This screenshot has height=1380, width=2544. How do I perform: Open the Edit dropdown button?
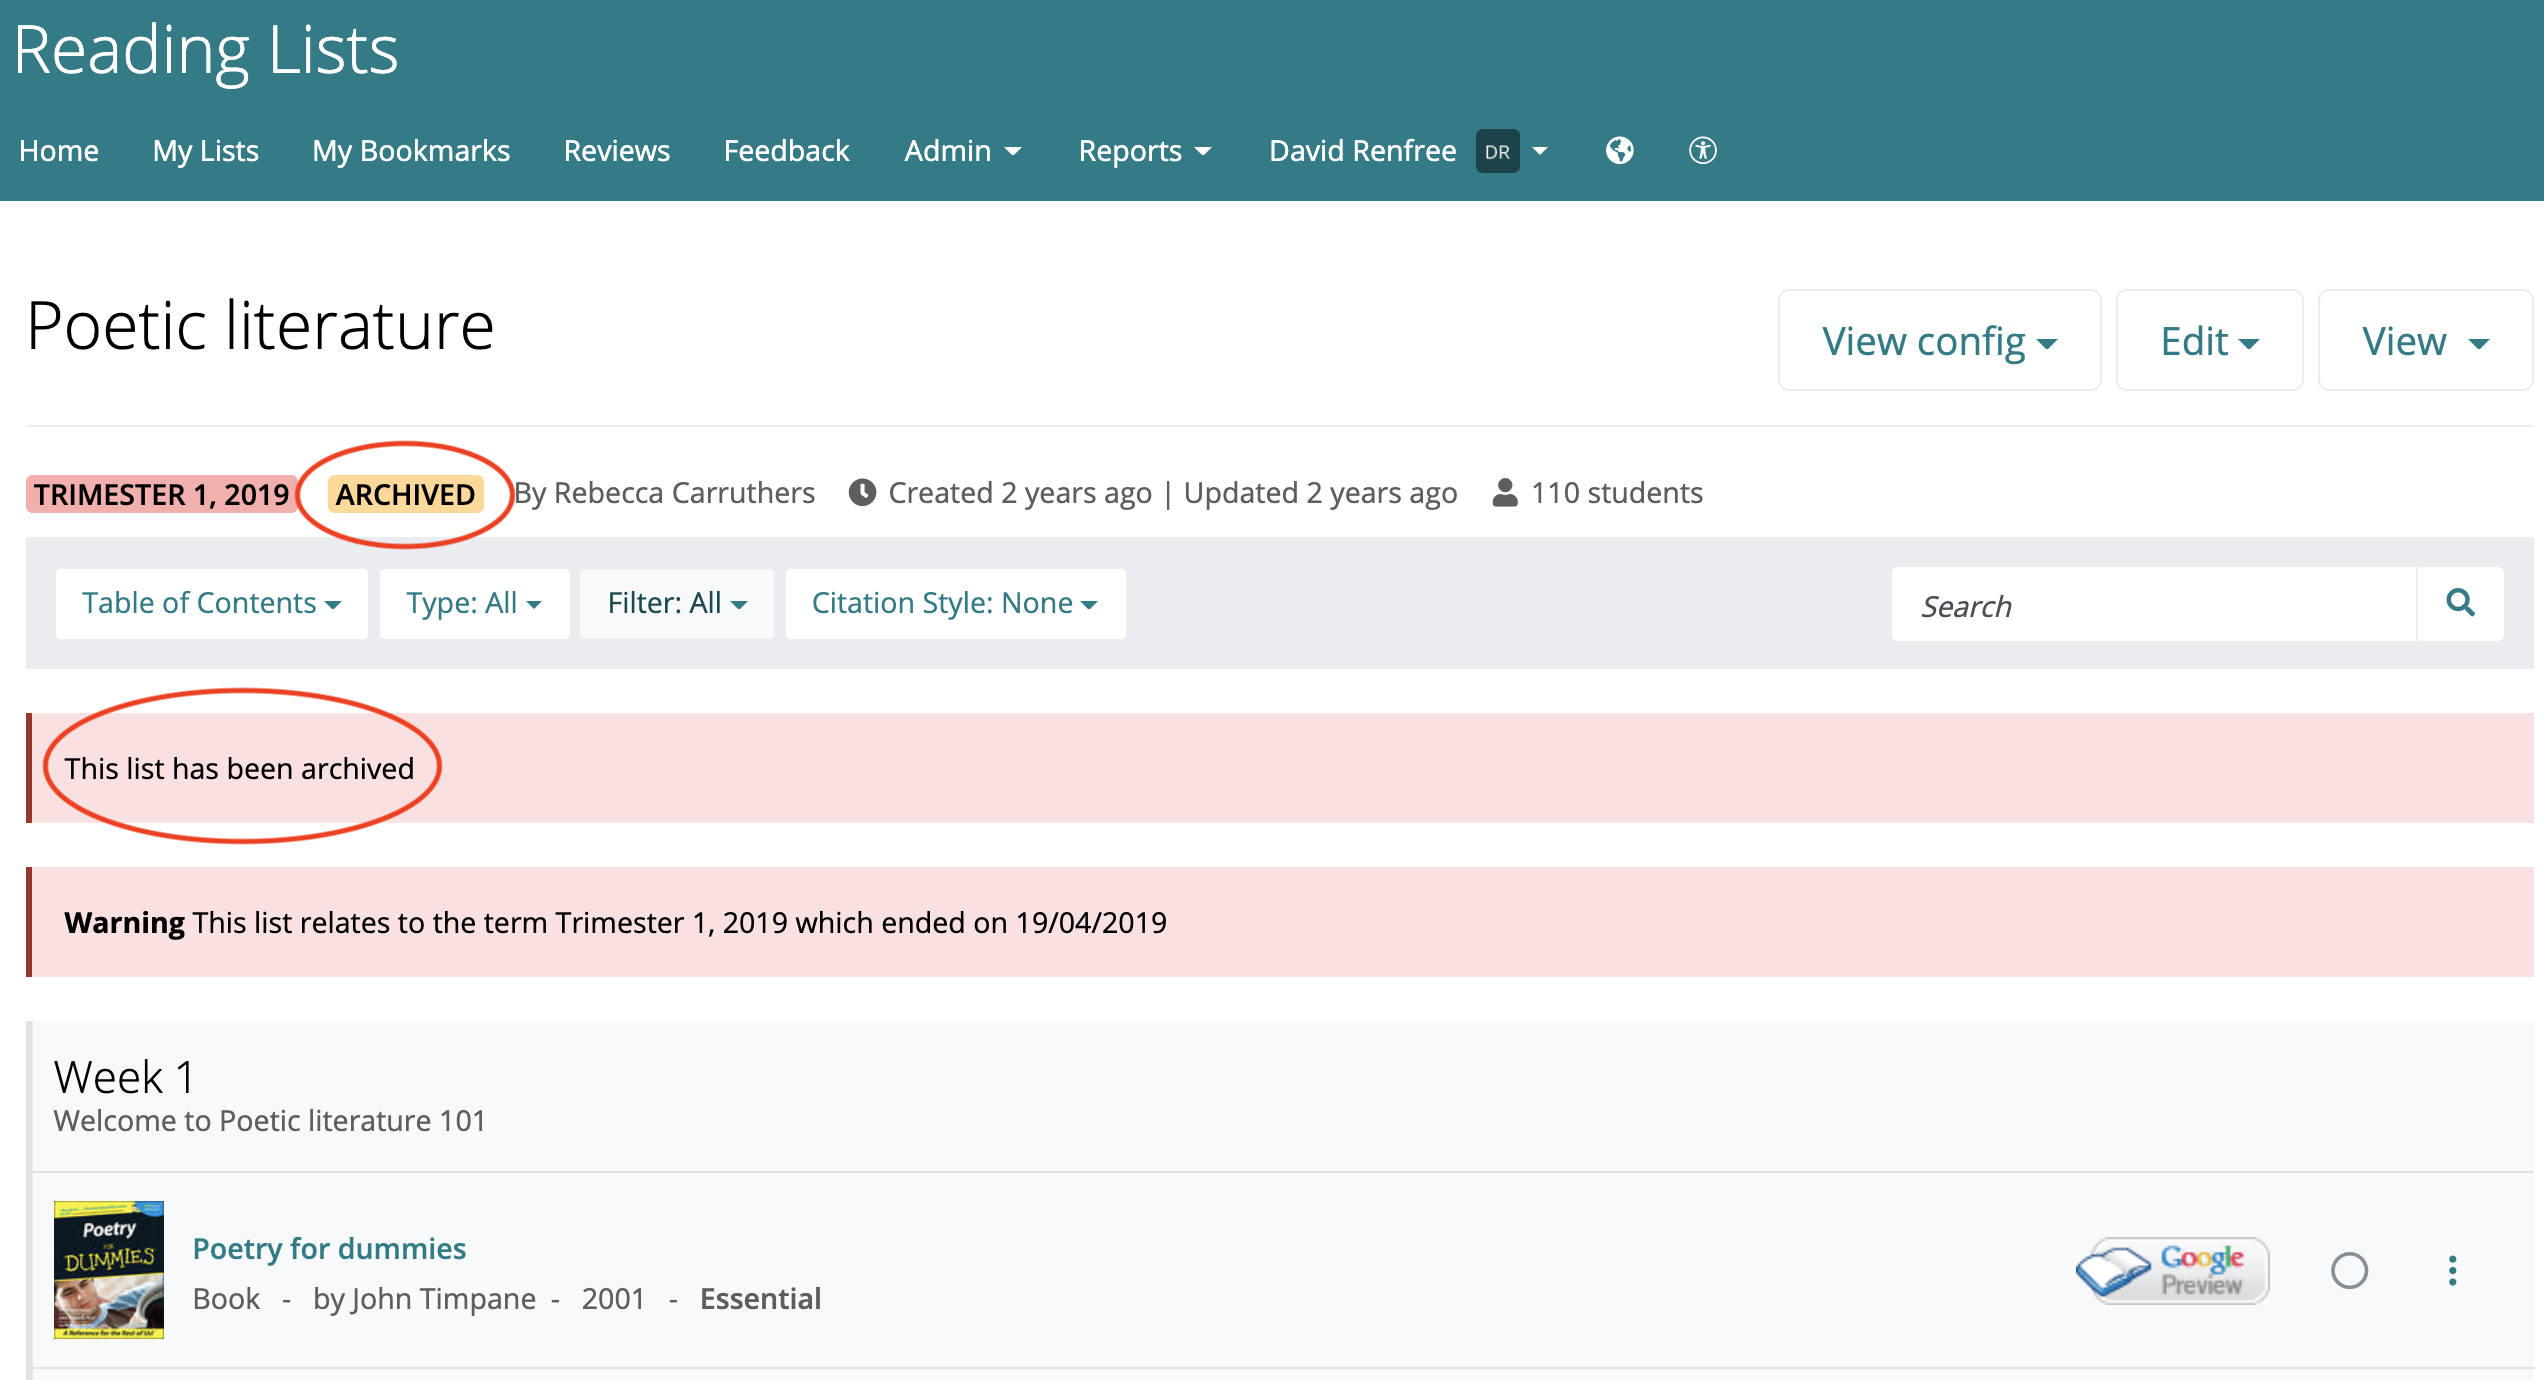point(2209,340)
